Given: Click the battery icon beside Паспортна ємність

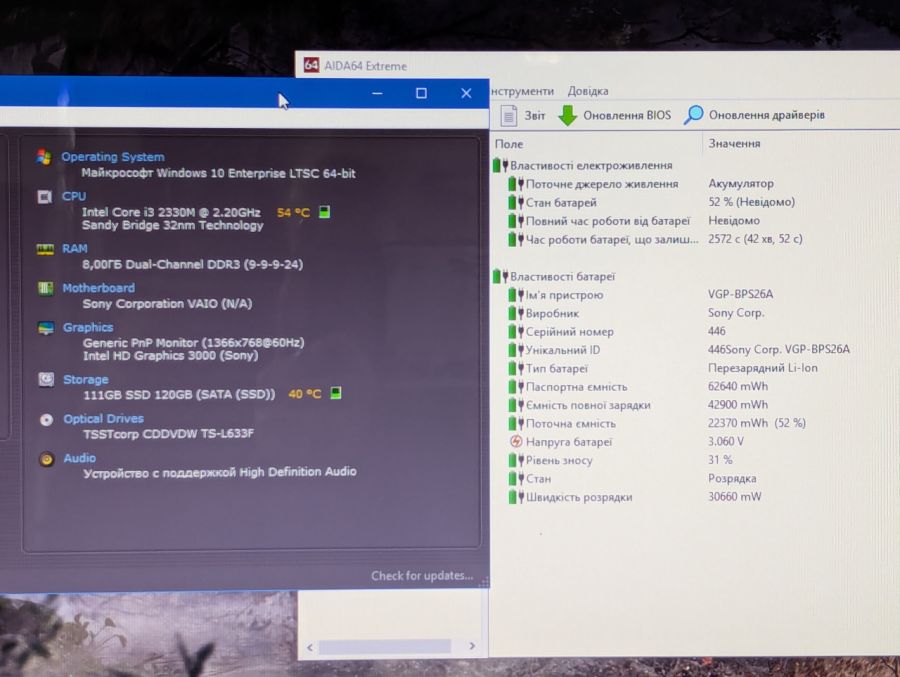Looking at the screenshot, I should (515, 387).
